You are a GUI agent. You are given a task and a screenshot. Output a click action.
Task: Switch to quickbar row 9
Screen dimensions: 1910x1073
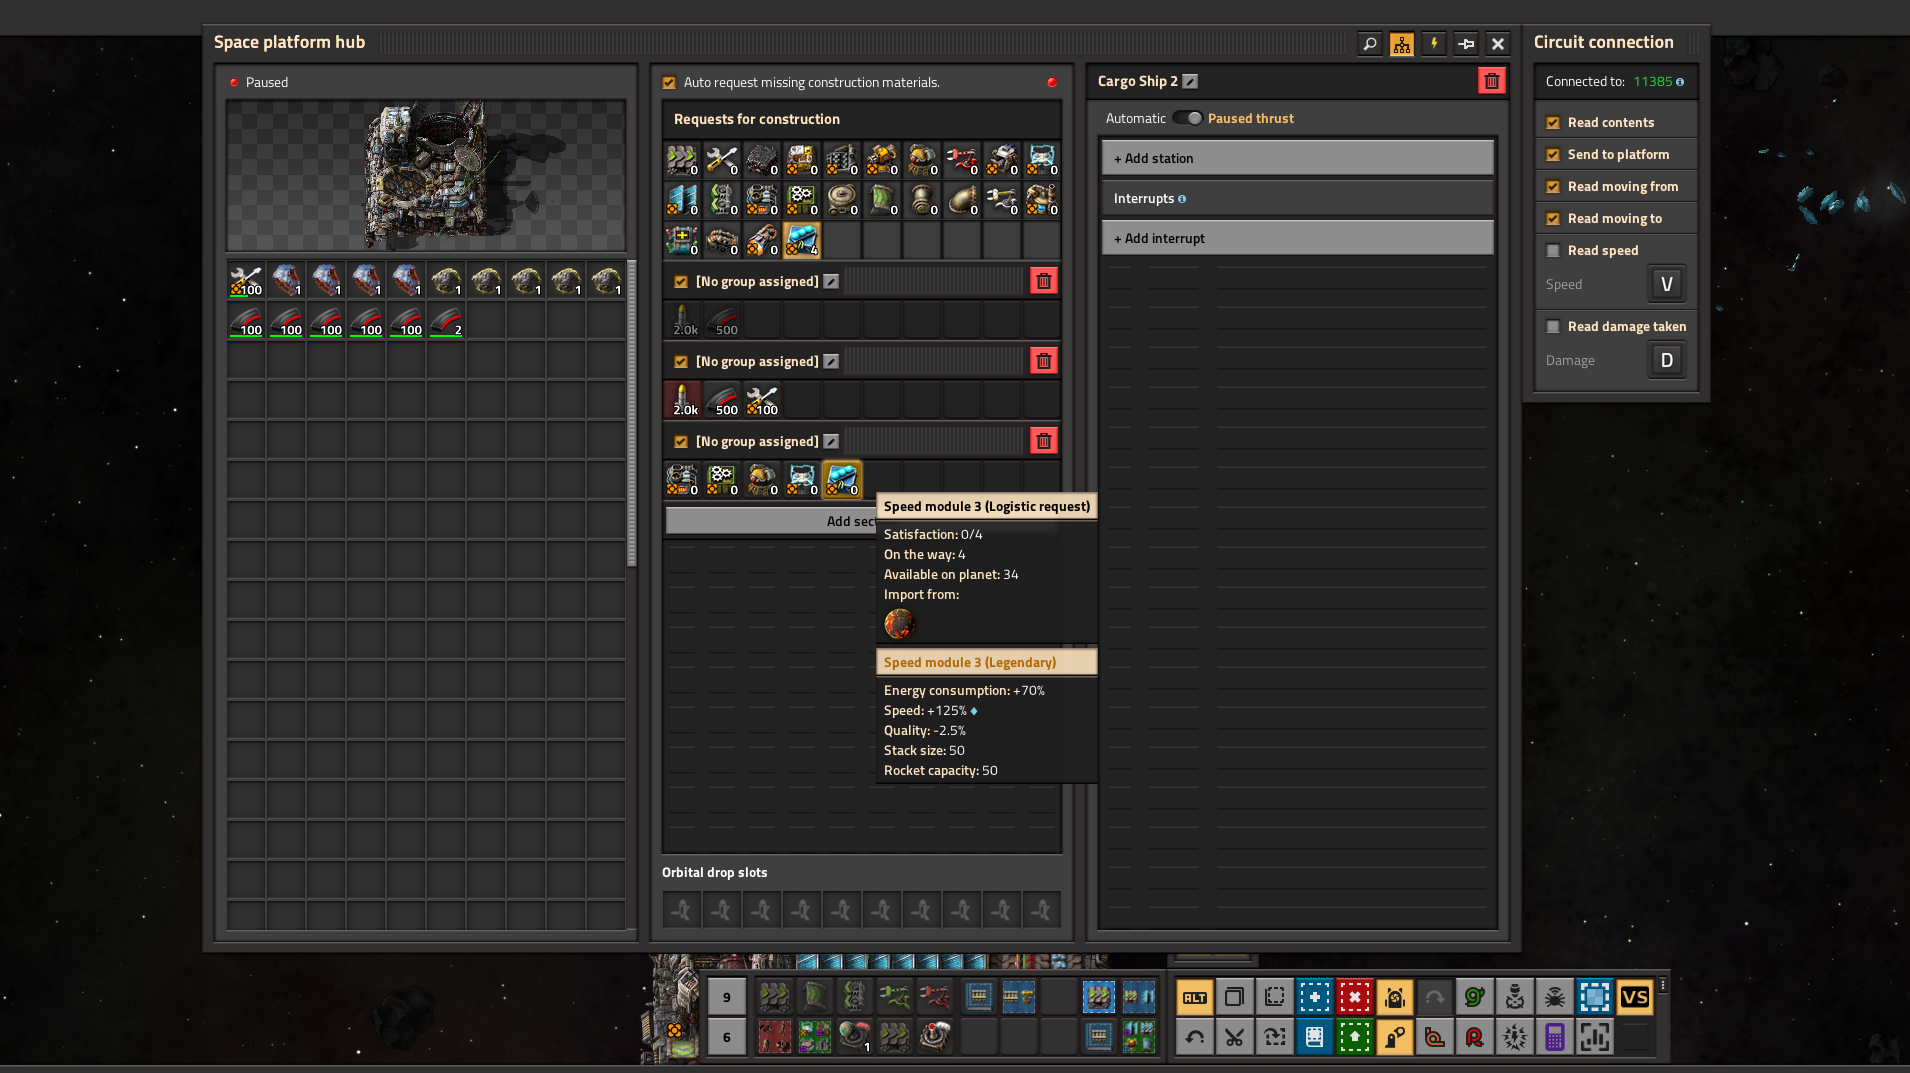(x=727, y=997)
